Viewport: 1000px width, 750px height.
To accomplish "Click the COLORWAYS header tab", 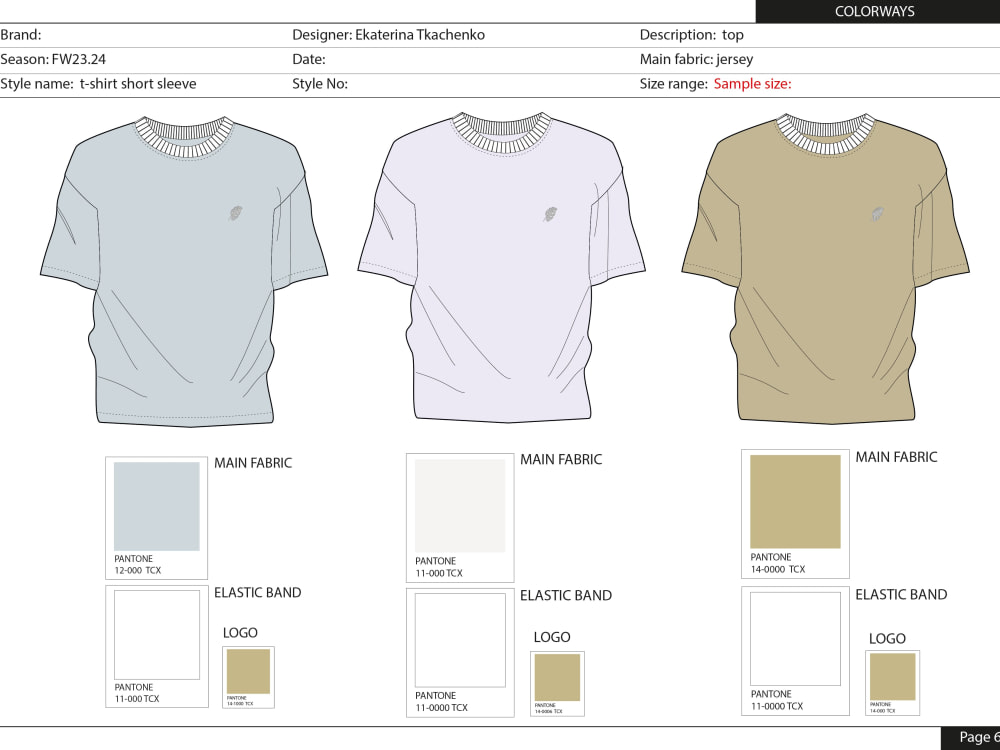I will click(878, 11).
